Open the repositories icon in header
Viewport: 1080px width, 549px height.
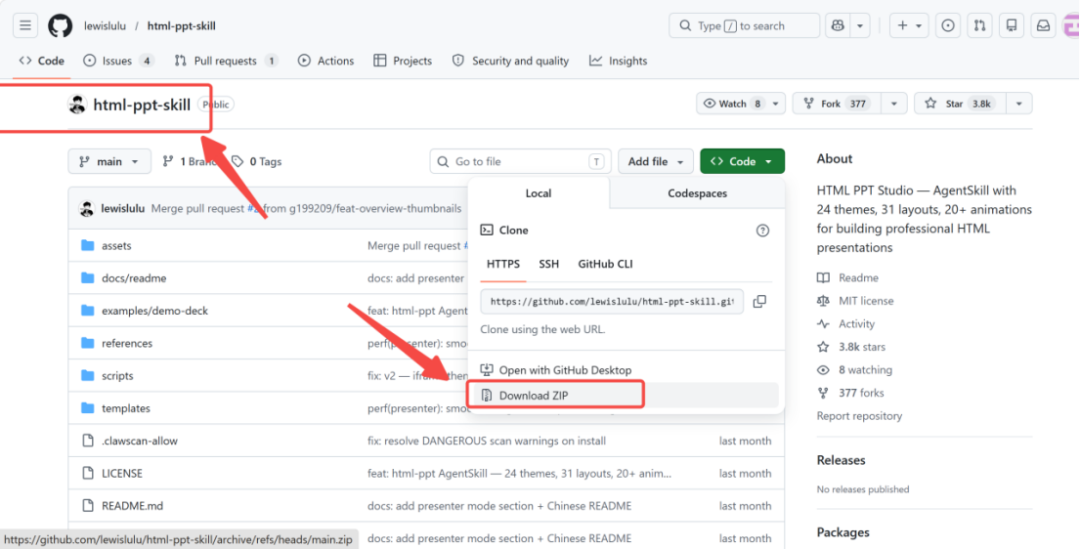[1011, 25]
